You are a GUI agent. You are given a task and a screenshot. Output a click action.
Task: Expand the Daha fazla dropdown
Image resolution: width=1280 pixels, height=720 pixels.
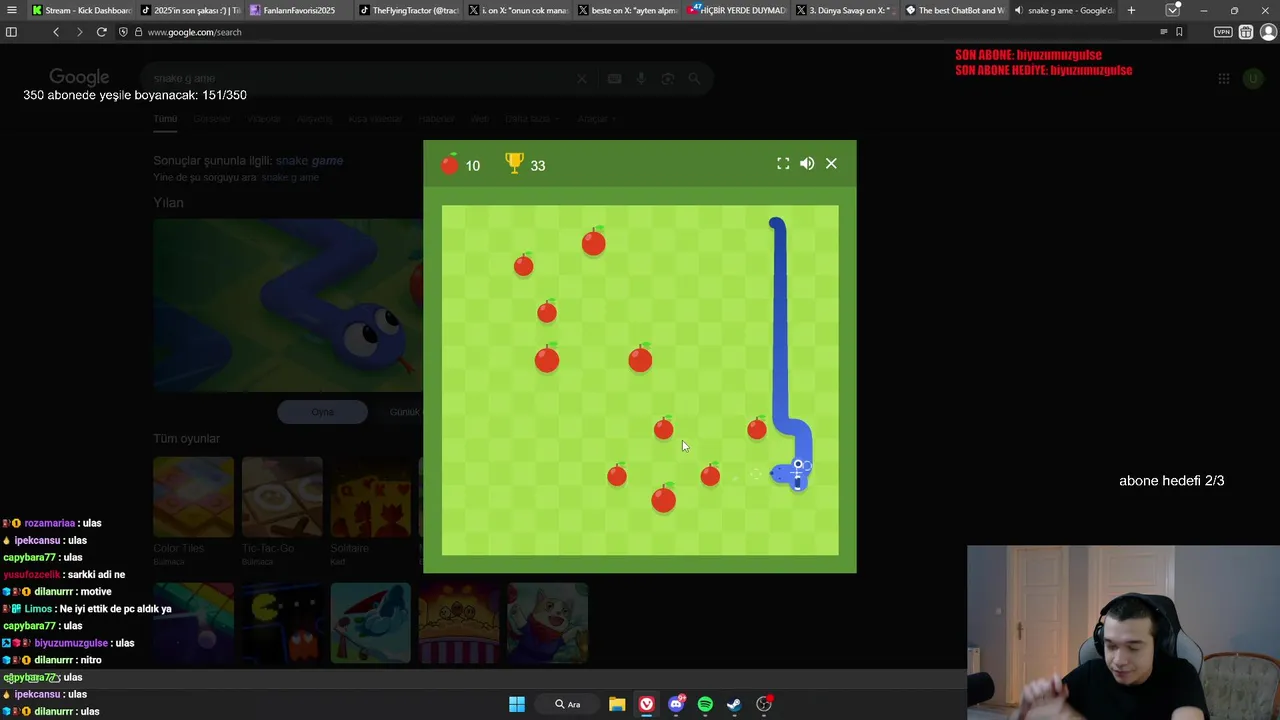tap(530, 119)
